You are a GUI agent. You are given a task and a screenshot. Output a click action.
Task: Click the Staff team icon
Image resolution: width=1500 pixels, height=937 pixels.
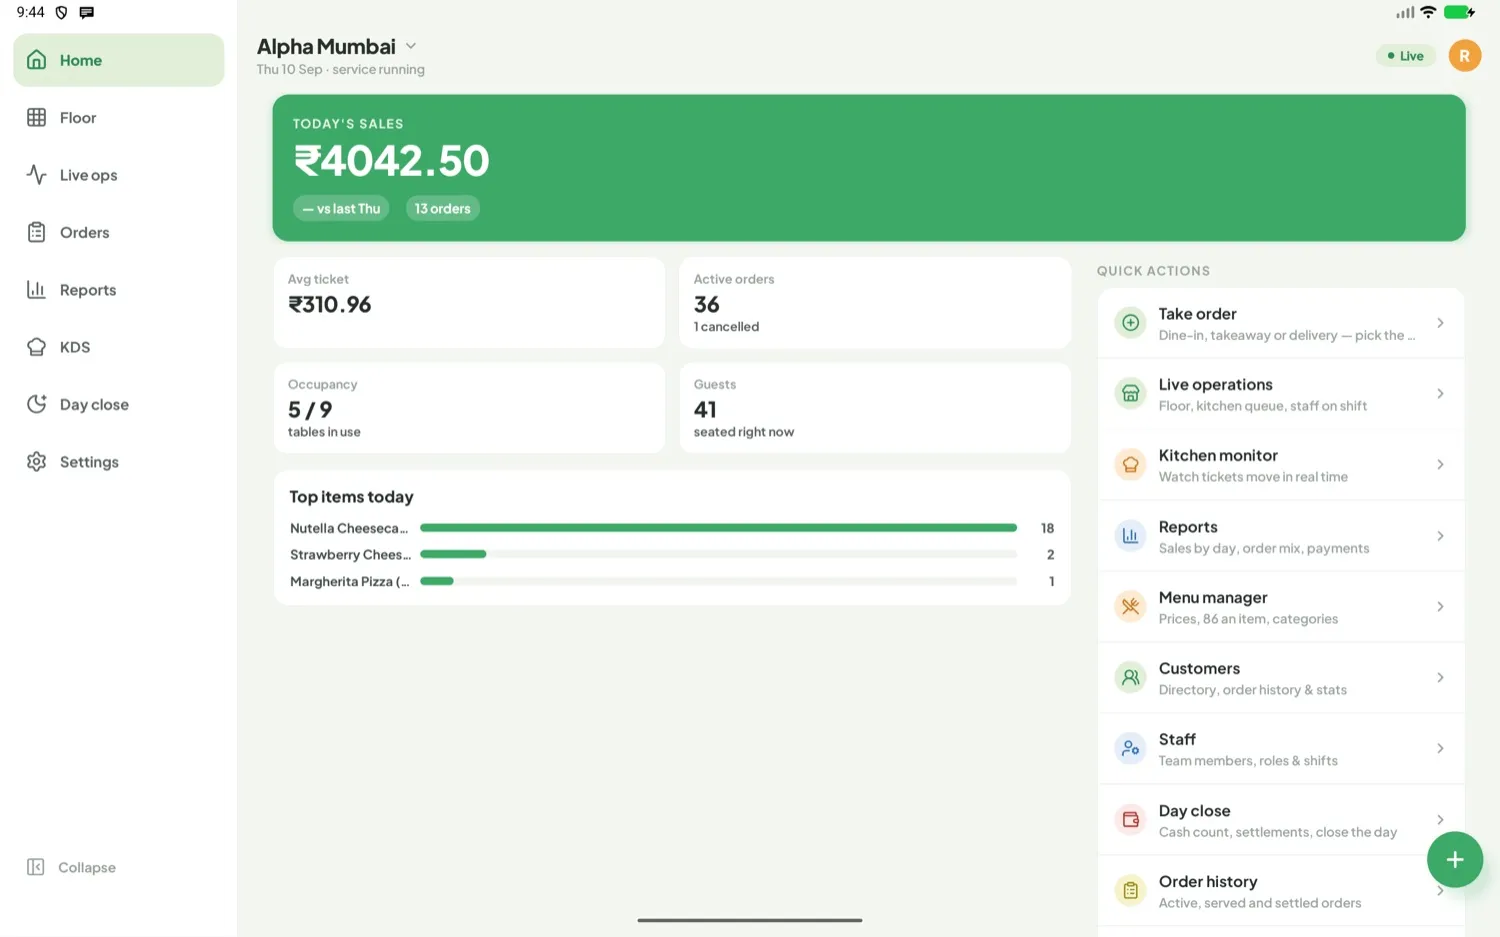tap(1130, 749)
